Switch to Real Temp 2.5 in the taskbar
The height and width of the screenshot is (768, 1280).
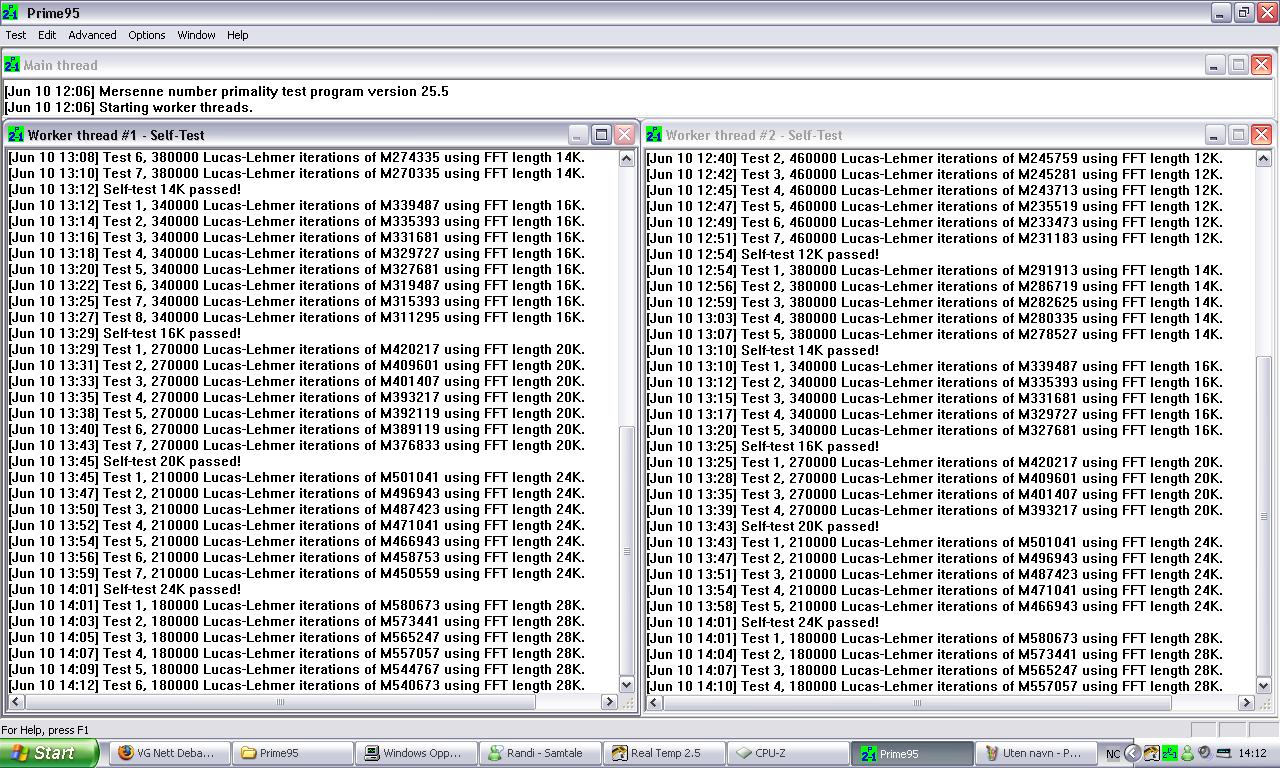[x=665, y=753]
